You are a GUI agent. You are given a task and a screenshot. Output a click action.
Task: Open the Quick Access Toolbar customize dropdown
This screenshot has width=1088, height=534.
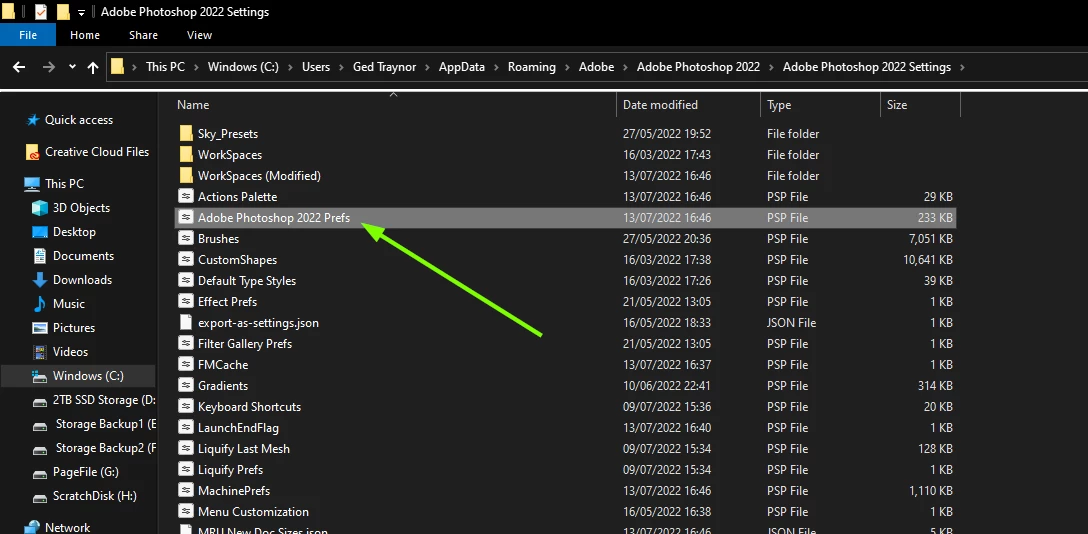tap(81, 12)
